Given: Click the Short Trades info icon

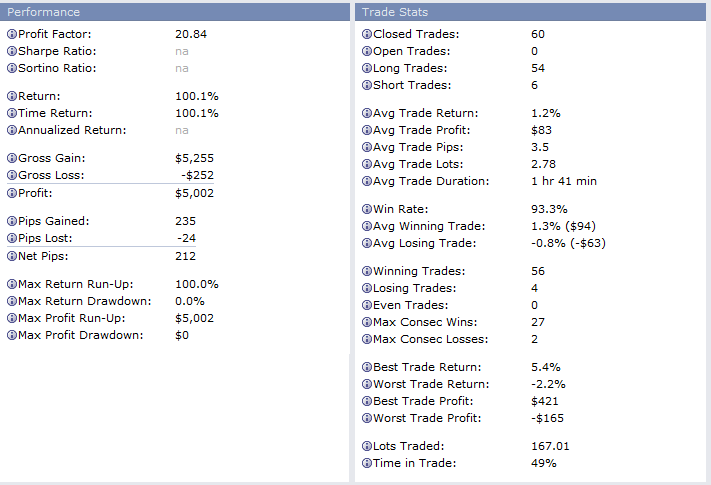Looking at the screenshot, I should pyautogui.click(x=367, y=85).
